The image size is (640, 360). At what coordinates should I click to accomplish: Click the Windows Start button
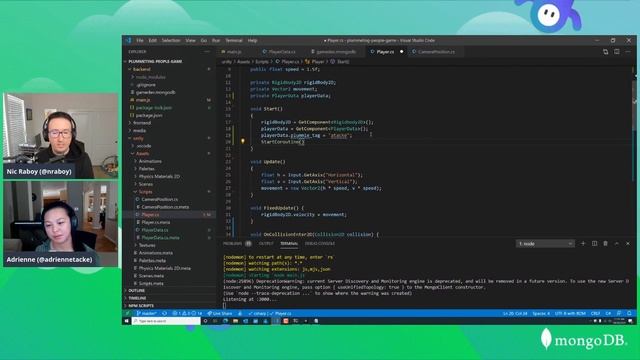tap(127, 321)
